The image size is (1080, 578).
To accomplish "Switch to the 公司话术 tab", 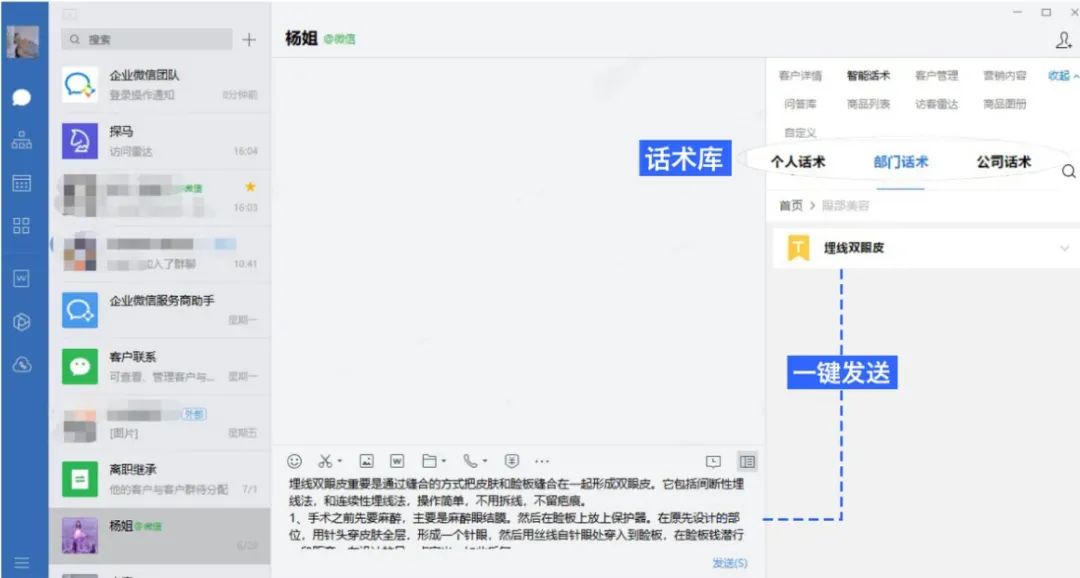I will click(1003, 162).
